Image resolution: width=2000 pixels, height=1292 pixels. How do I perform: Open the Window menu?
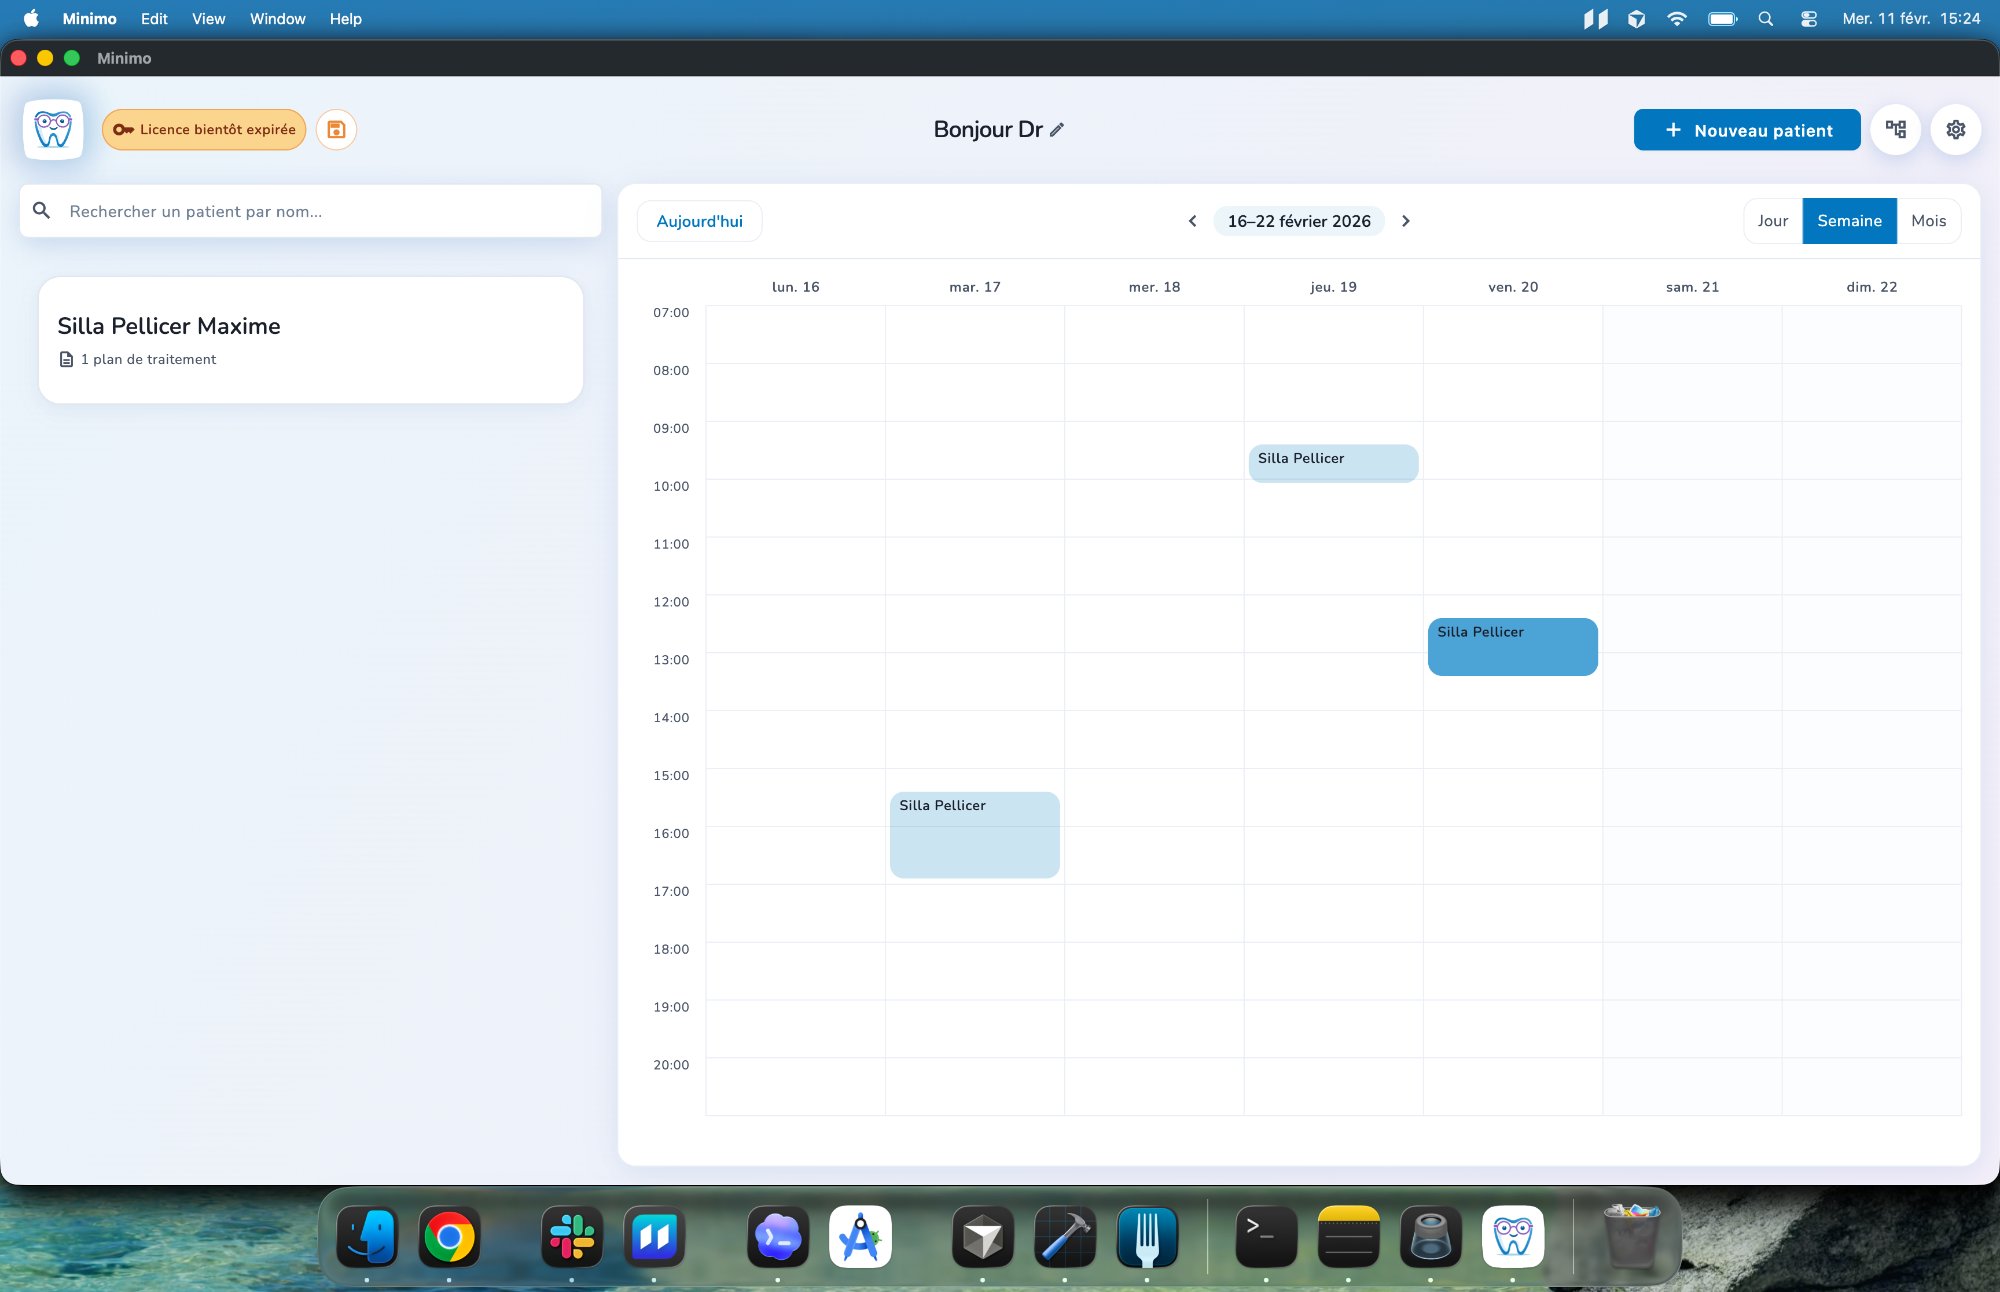click(x=277, y=18)
